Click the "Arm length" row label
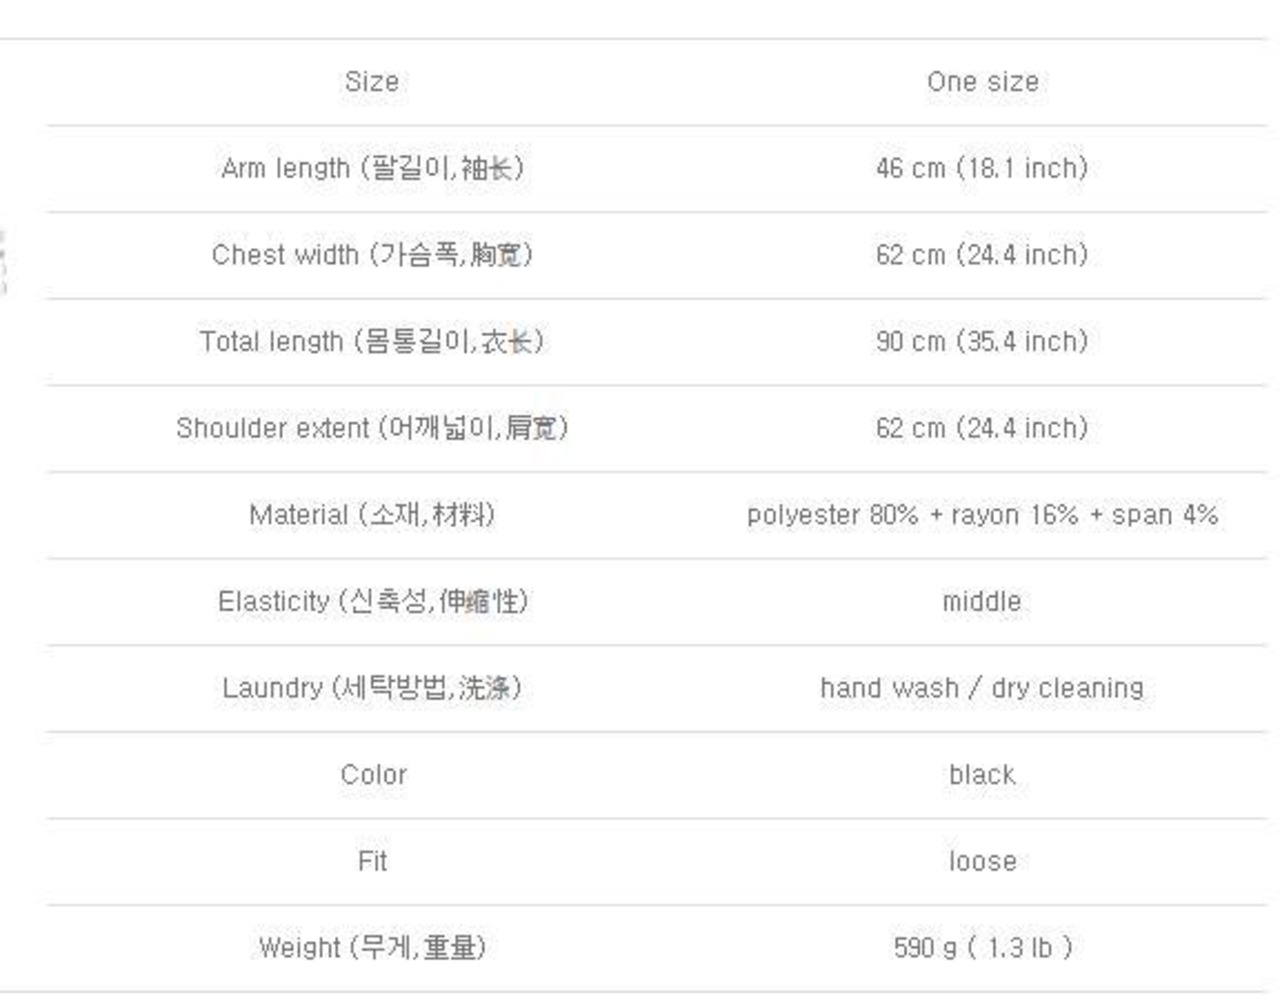The width and height of the screenshot is (1280, 1004). pos(372,168)
